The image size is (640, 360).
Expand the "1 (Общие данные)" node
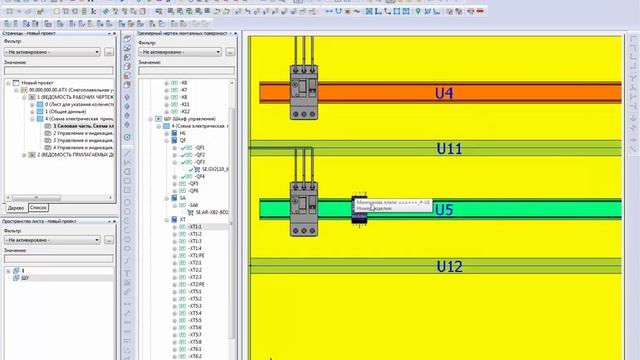coord(32,112)
